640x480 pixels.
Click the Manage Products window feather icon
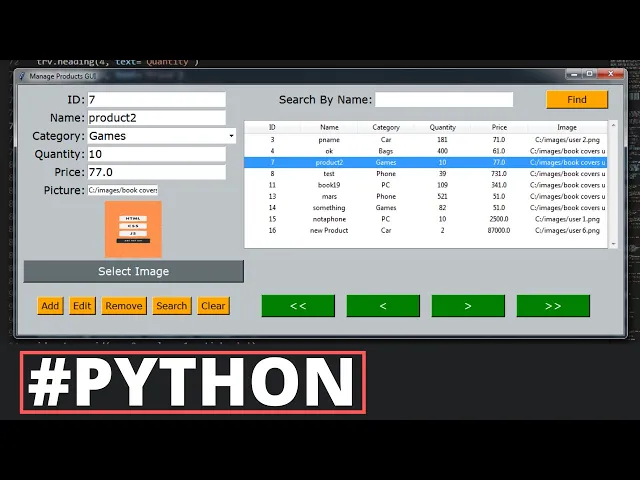22,76
